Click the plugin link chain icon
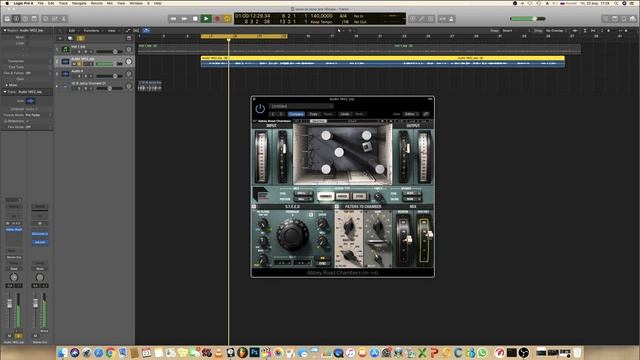The height and width of the screenshot is (360, 640). click(x=426, y=114)
